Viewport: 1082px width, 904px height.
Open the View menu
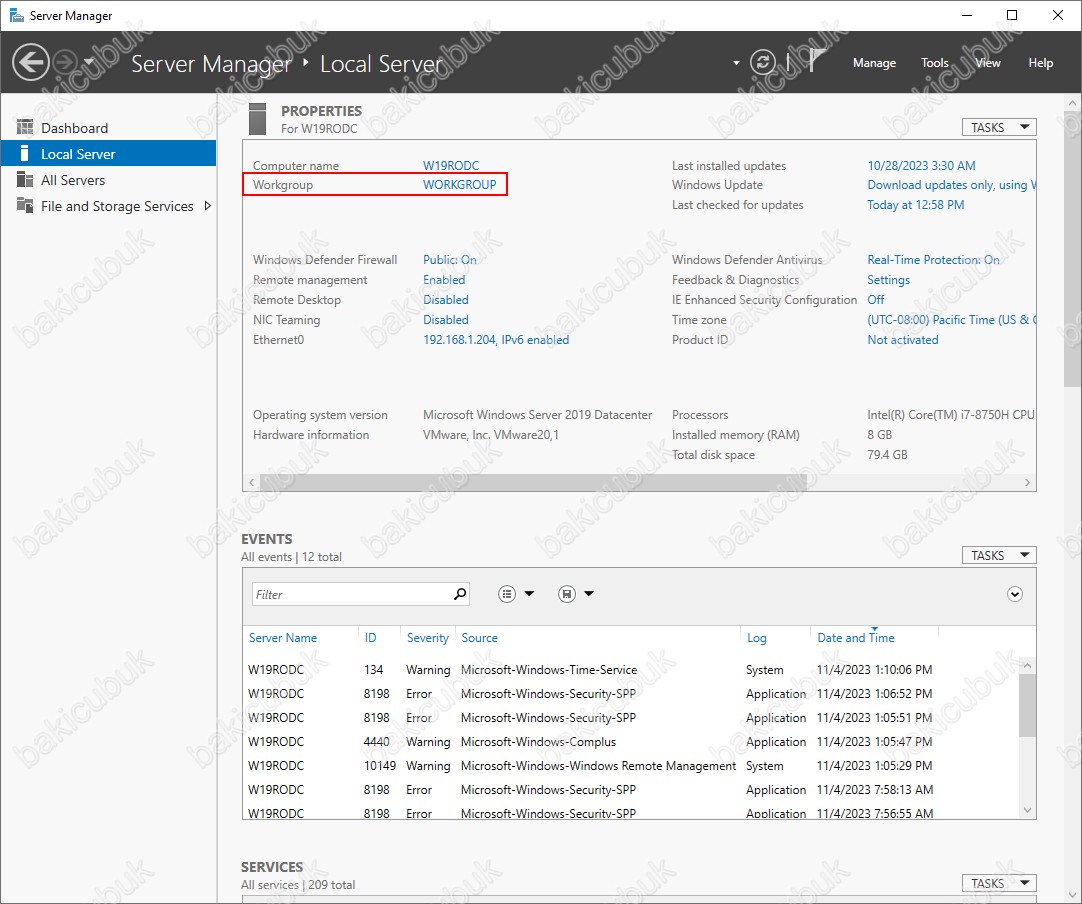tap(987, 63)
